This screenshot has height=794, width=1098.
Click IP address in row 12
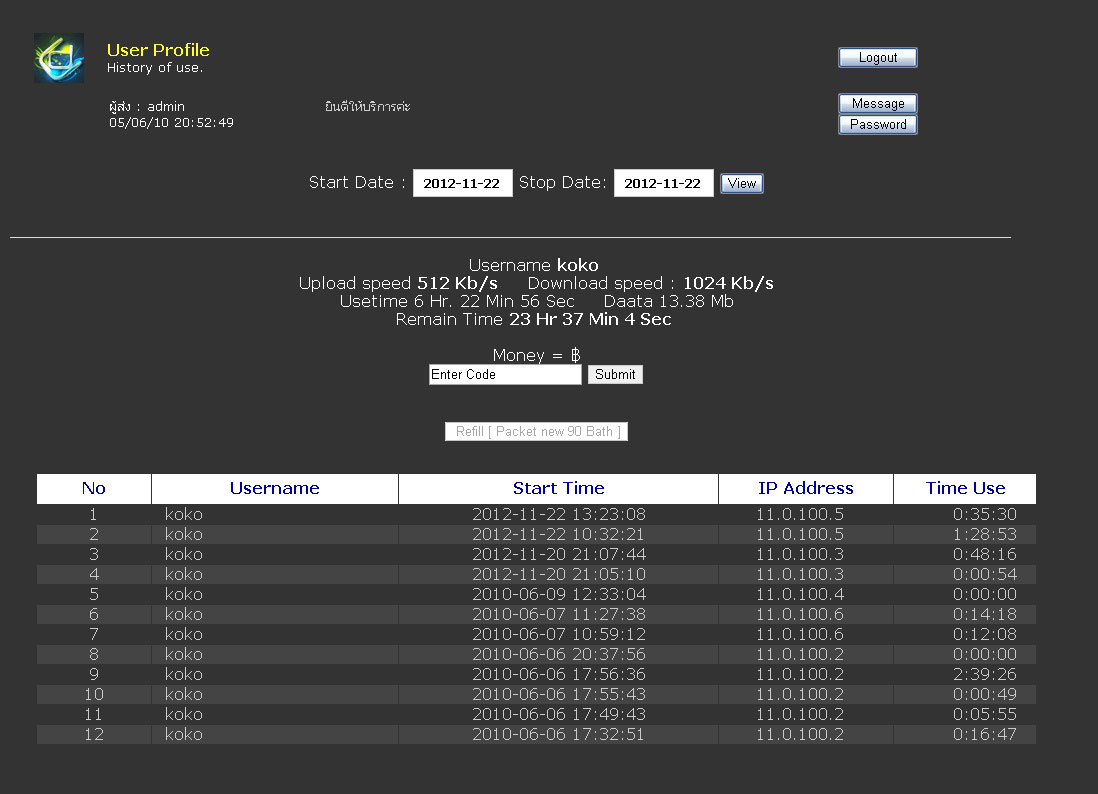pyautogui.click(x=800, y=734)
